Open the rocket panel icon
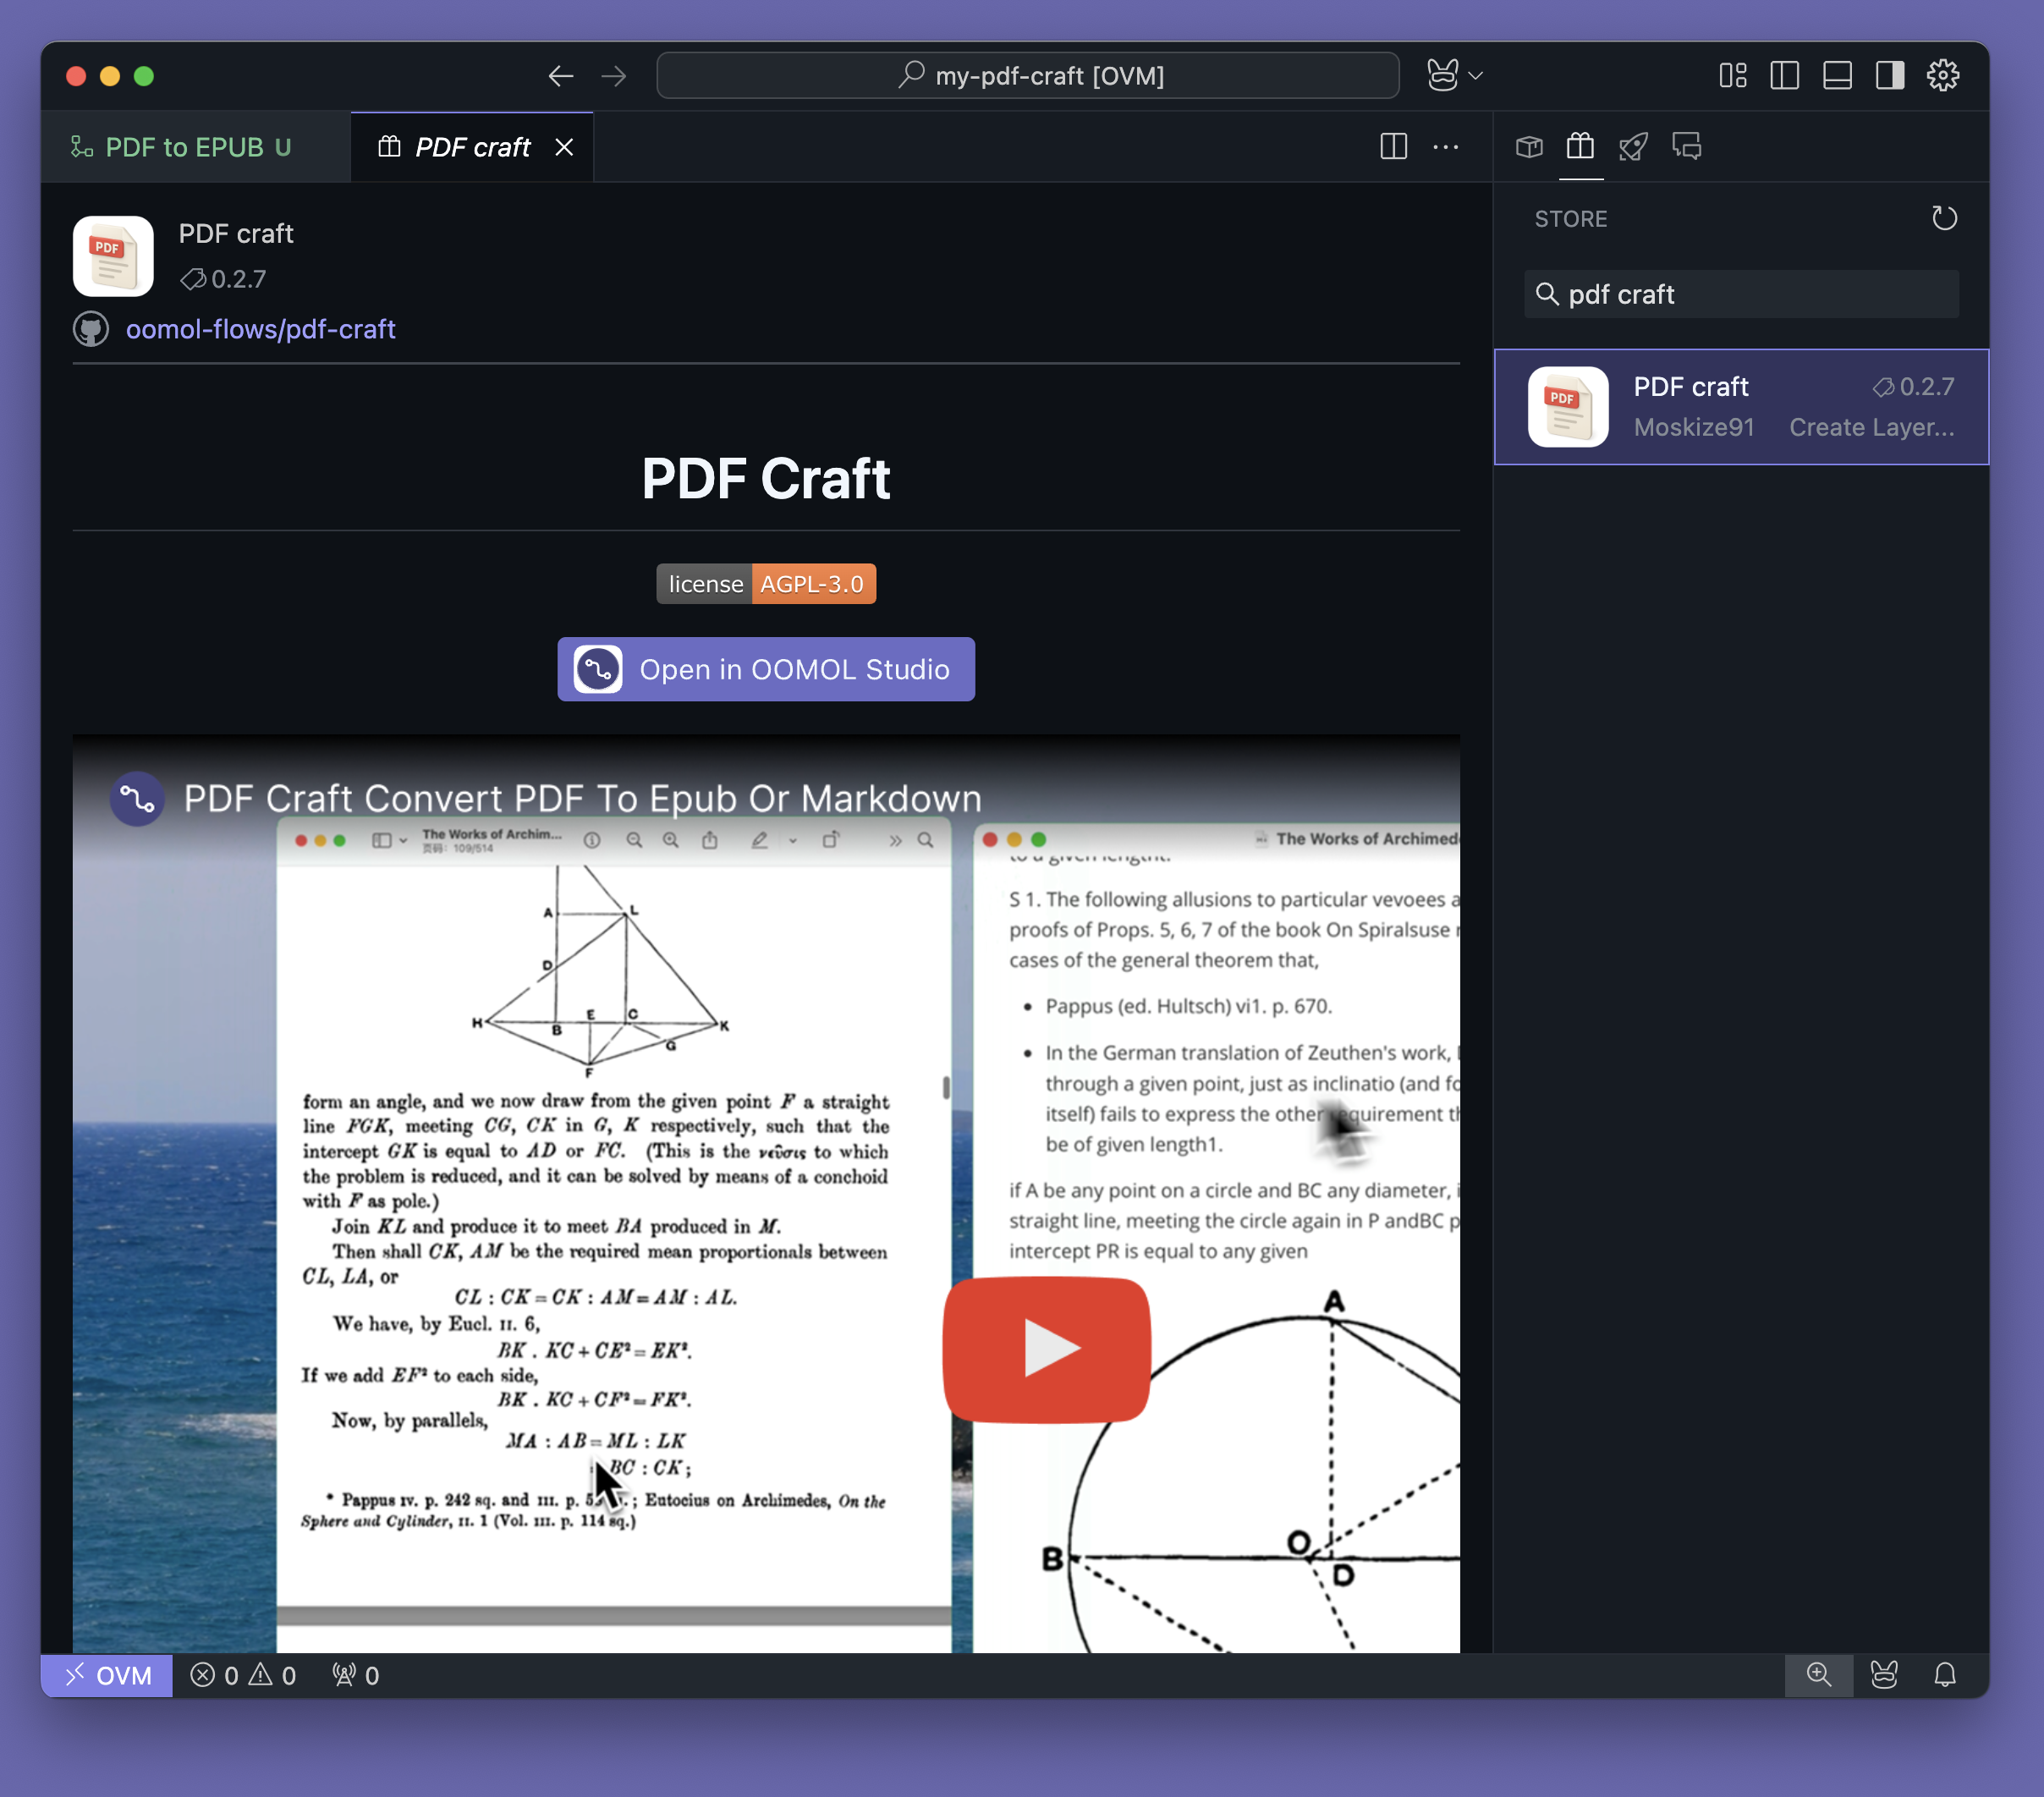The image size is (2044, 1797). click(1633, 147)
